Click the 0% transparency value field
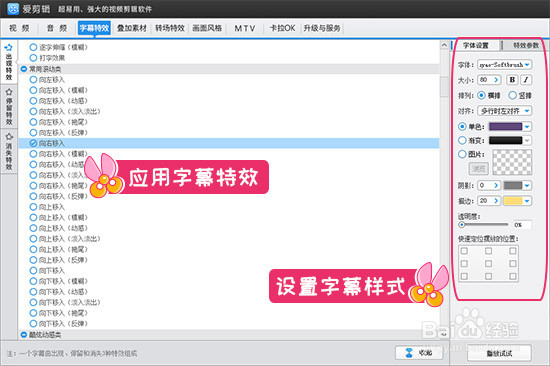The image size is (550, 366). pyautogui.click(x=522, y=225)
